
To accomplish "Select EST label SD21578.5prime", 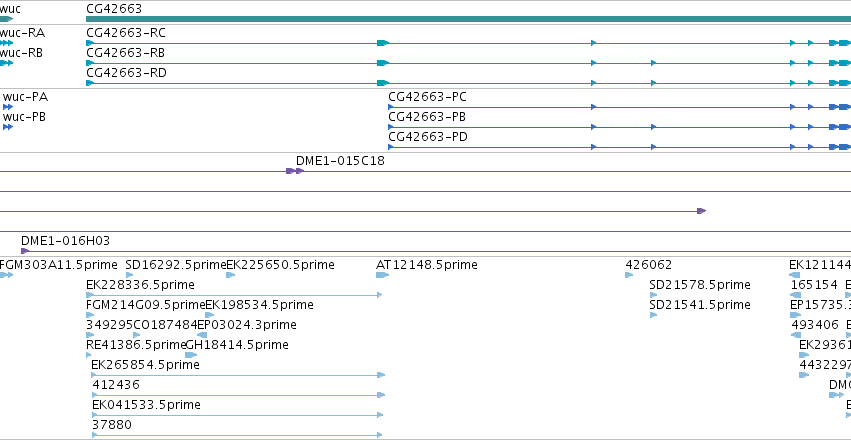I will [x=700, y=285].
